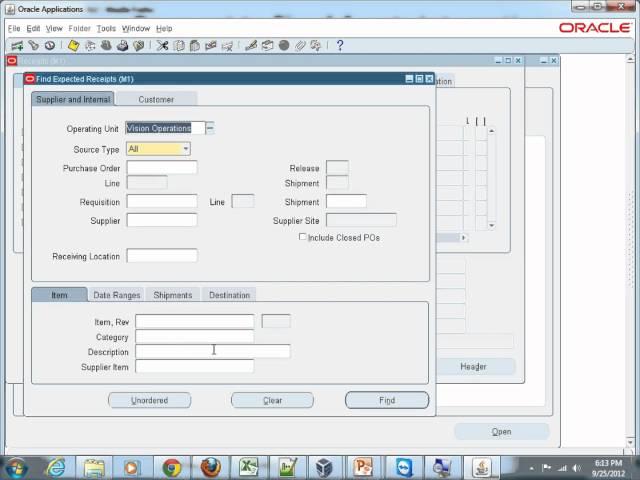Image resolution: width=640 pixels, height=480 pixels.
Task: Open Internet Explorer from the taskbar
Action: 56,467
